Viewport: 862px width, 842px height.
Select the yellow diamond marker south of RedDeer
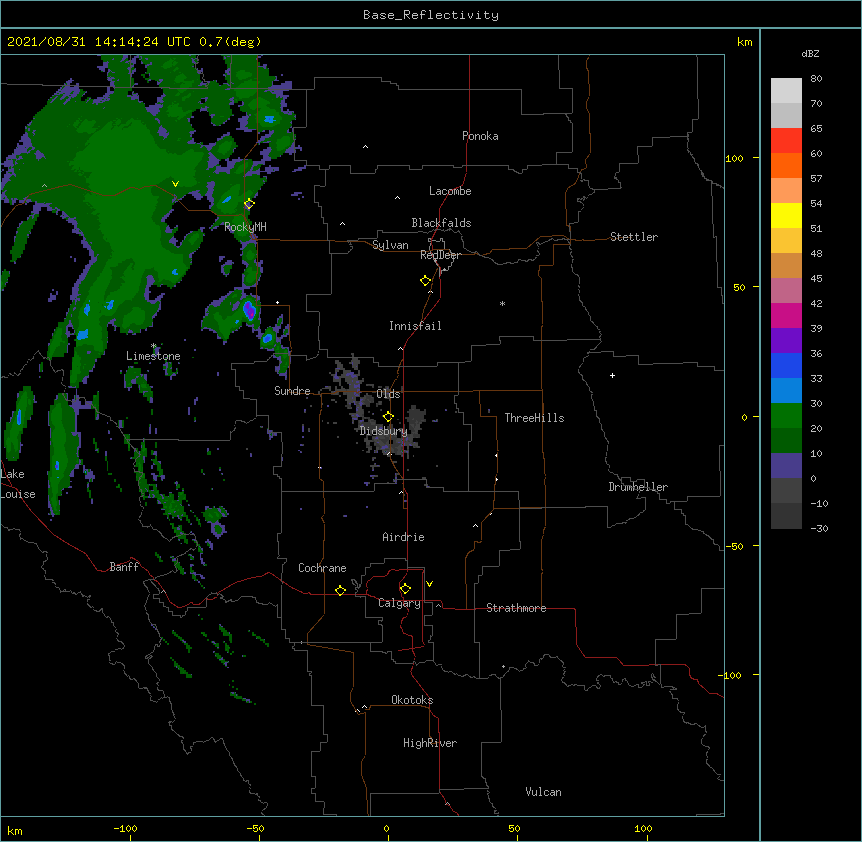426,281
